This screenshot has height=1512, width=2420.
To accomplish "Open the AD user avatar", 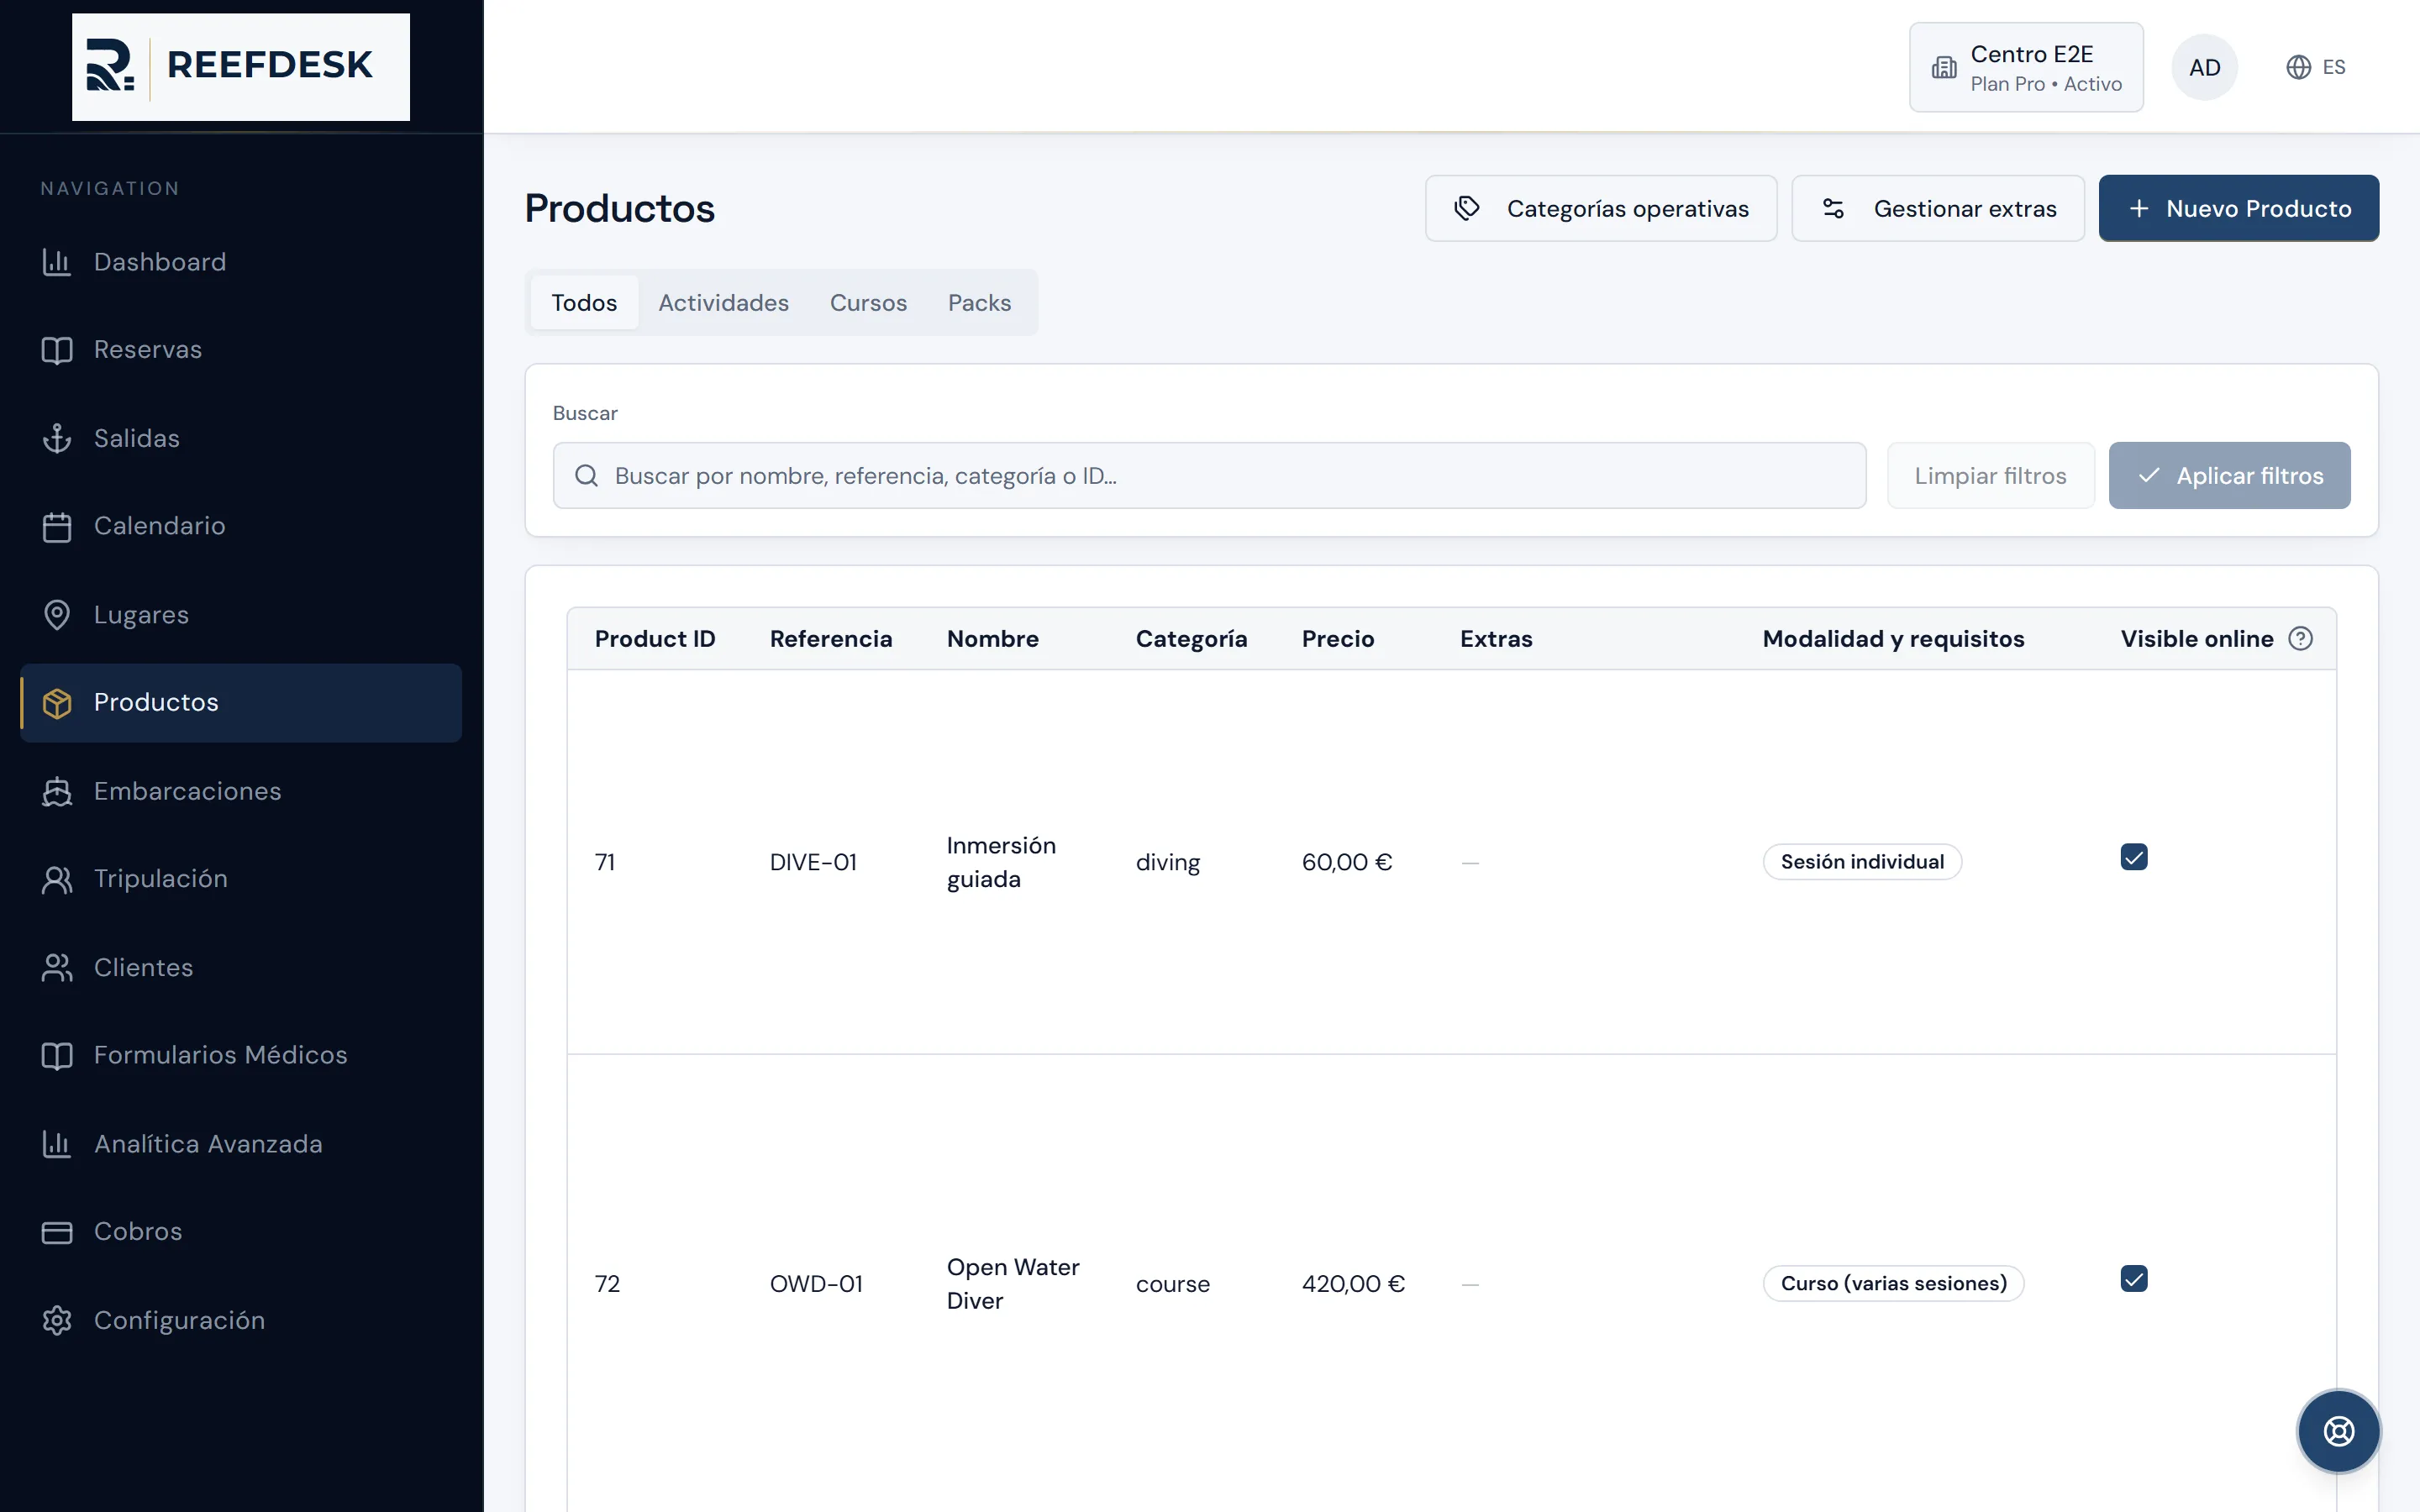I will (x=2204, y=67).
